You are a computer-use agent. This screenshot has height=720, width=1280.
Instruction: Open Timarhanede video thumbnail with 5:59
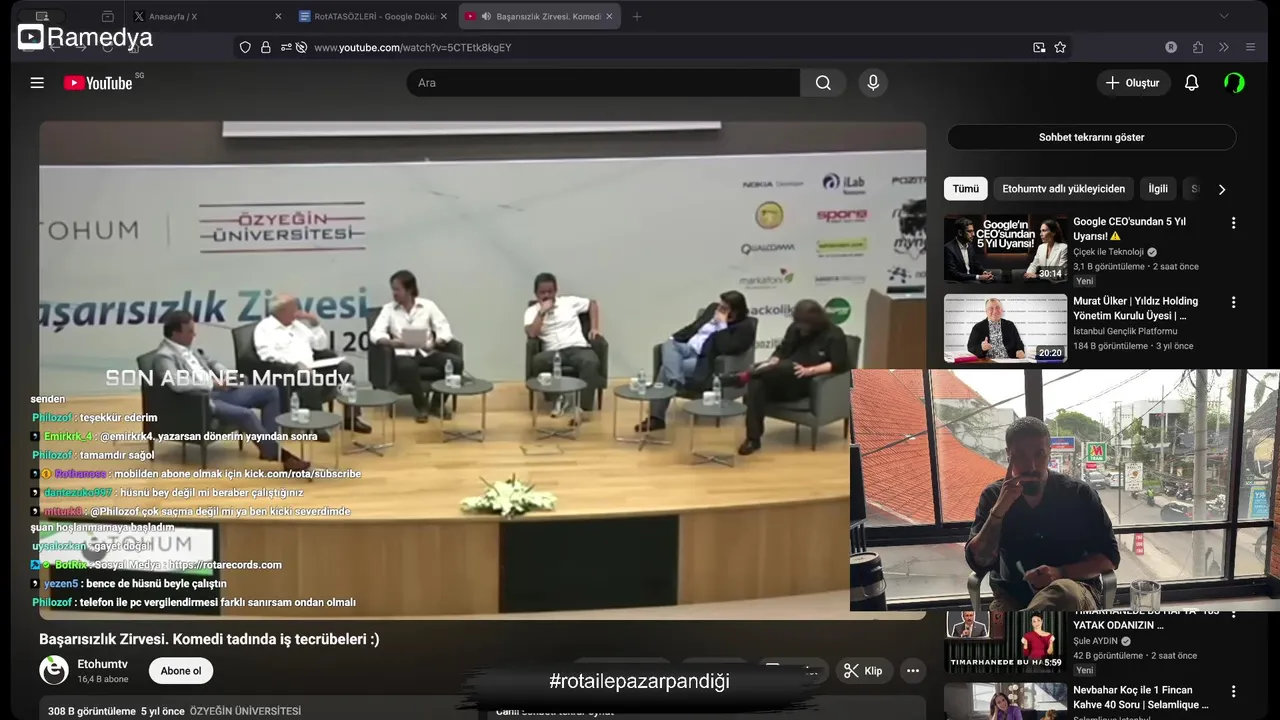1005,642
